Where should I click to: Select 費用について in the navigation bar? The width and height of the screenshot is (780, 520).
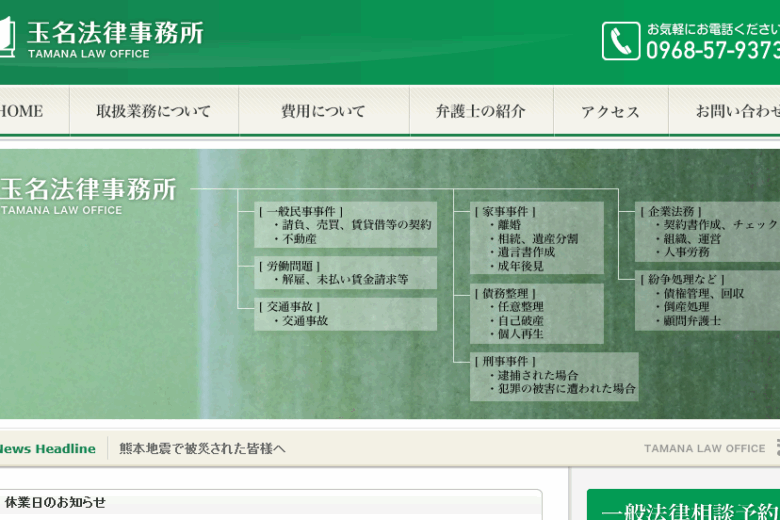point(323,111)
